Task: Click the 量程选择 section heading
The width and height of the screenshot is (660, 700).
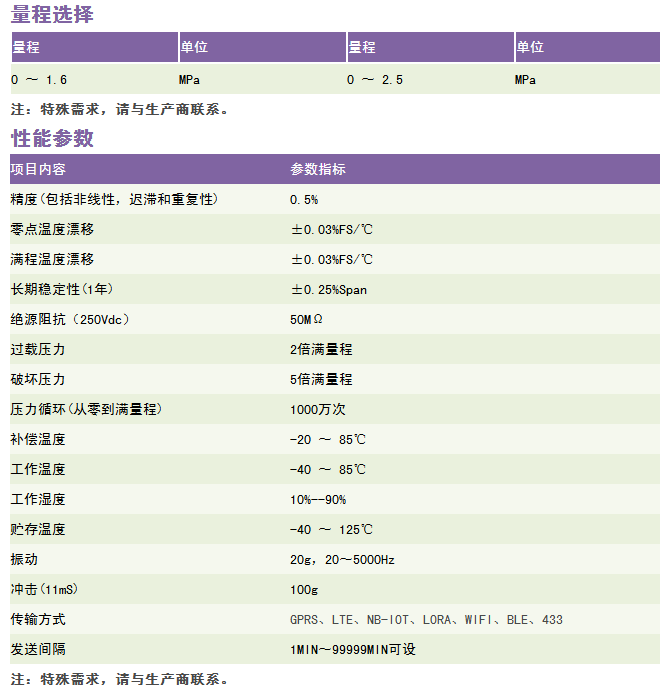Action: point(52,15)
